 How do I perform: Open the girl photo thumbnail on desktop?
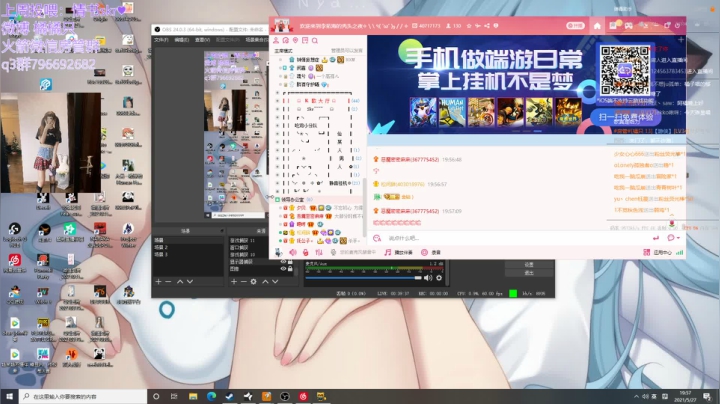(x=51, y=143)
